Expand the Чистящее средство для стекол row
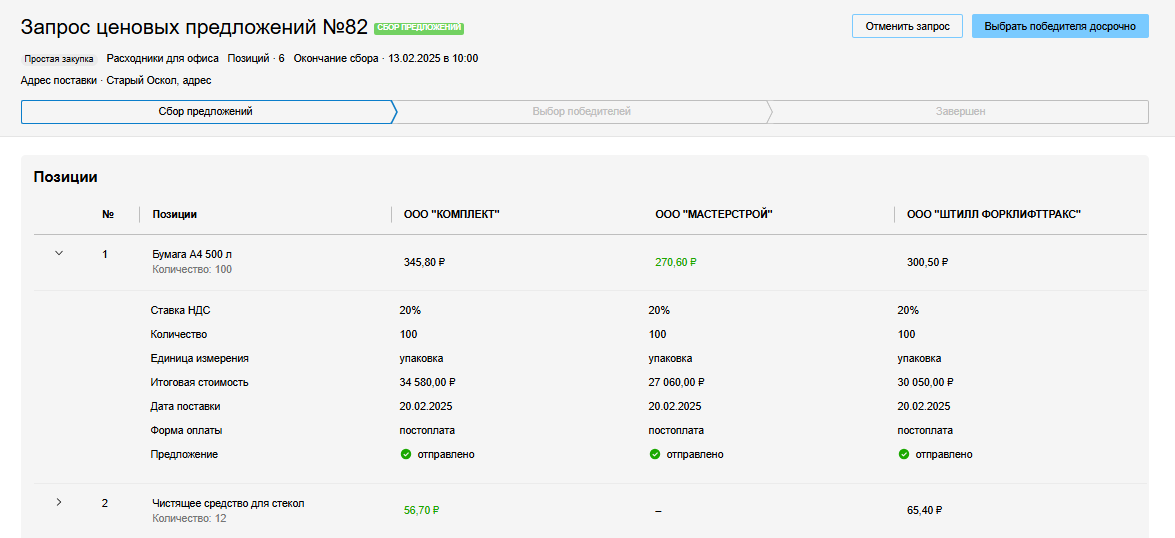The width and height of the screenshot is (1175, 538). click(x=58, y=502)
